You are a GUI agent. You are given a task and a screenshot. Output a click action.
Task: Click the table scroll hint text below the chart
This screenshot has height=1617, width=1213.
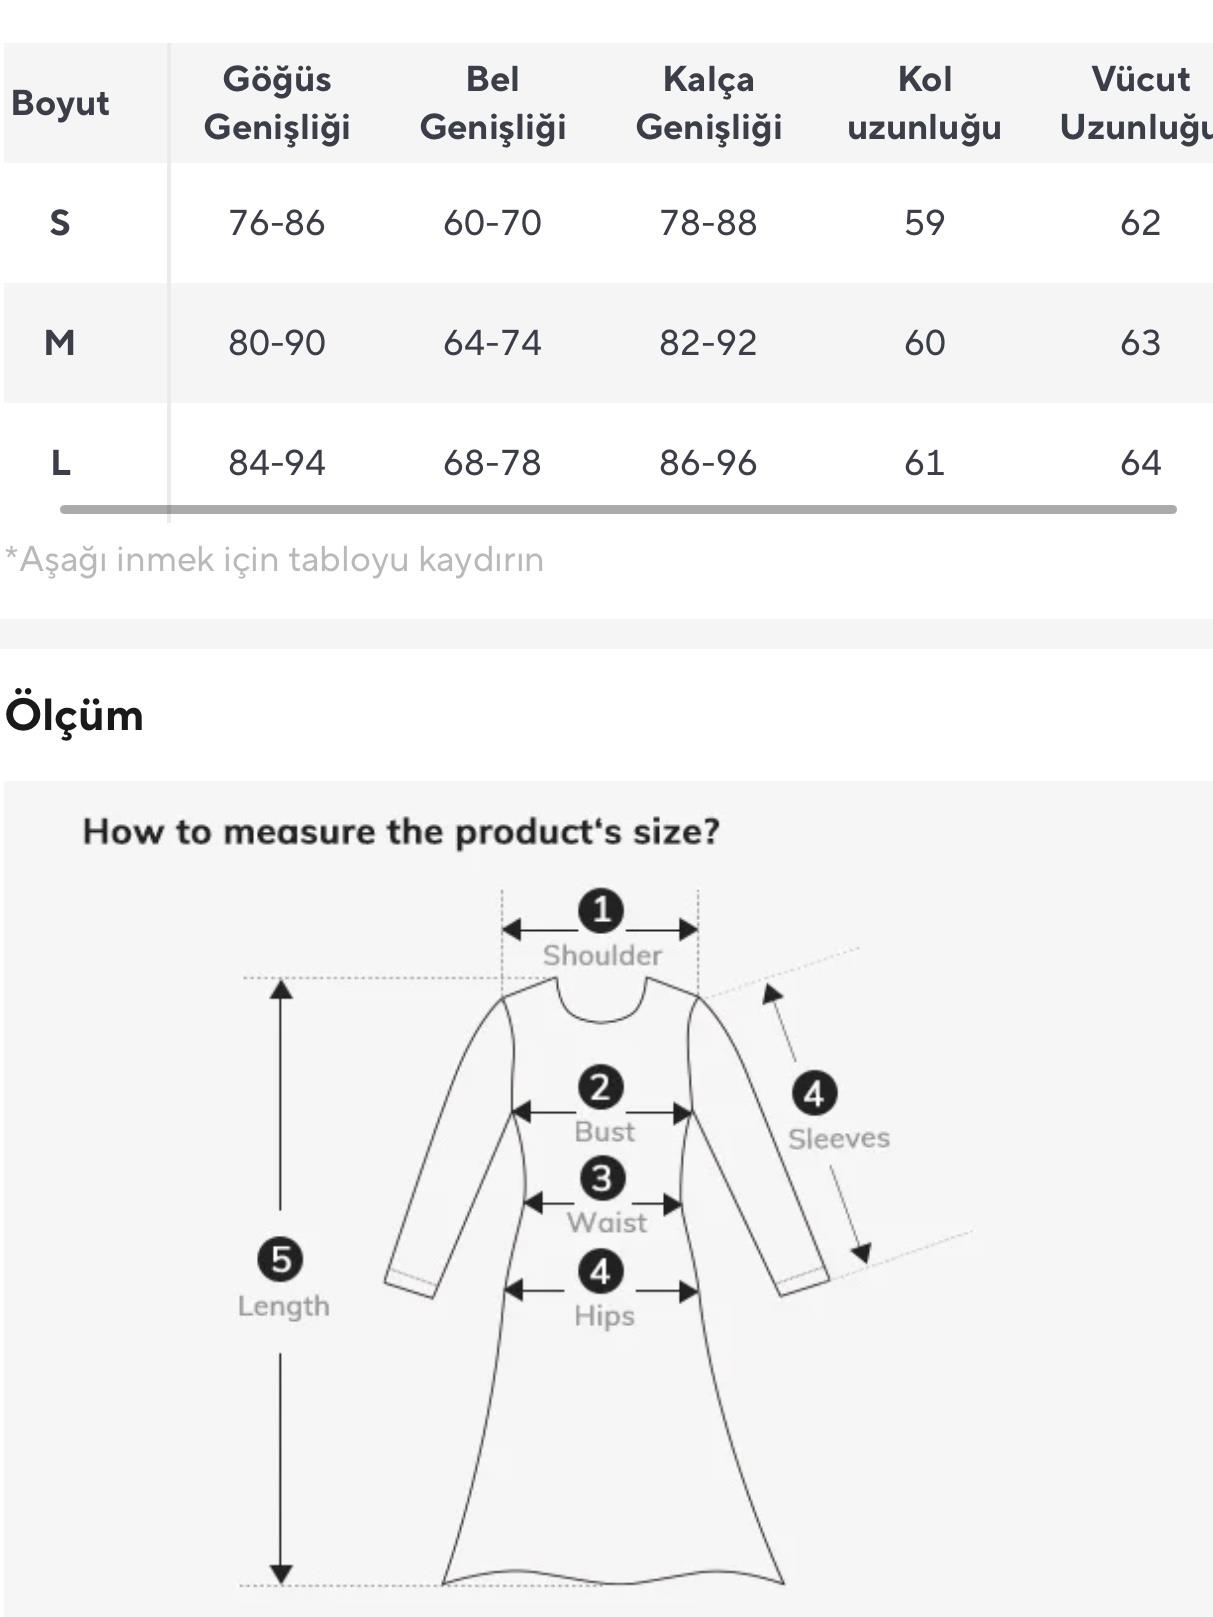tap(275, 560)
